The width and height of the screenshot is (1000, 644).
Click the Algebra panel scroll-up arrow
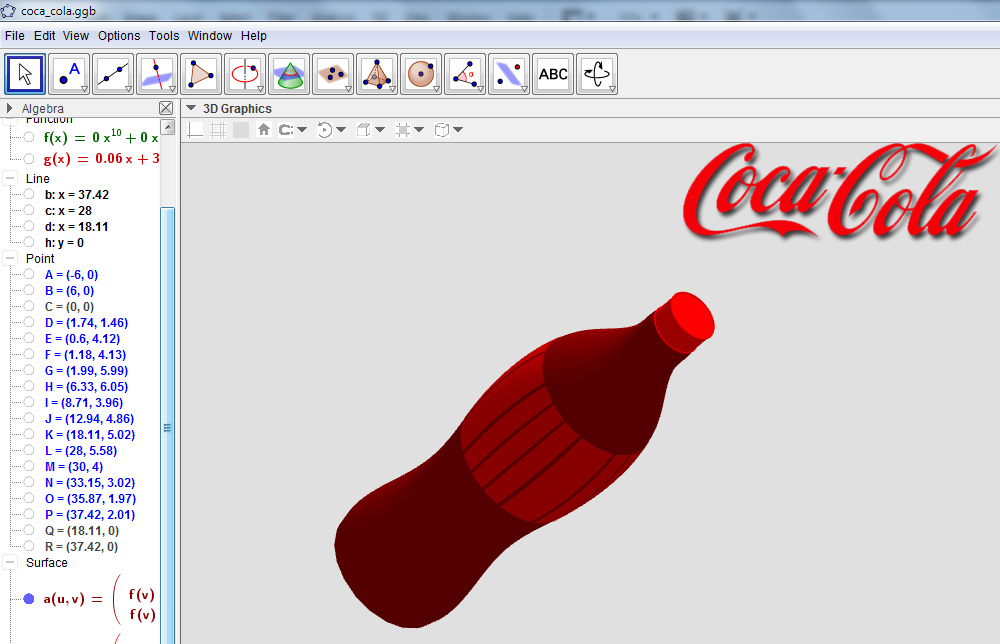point(168,127)
